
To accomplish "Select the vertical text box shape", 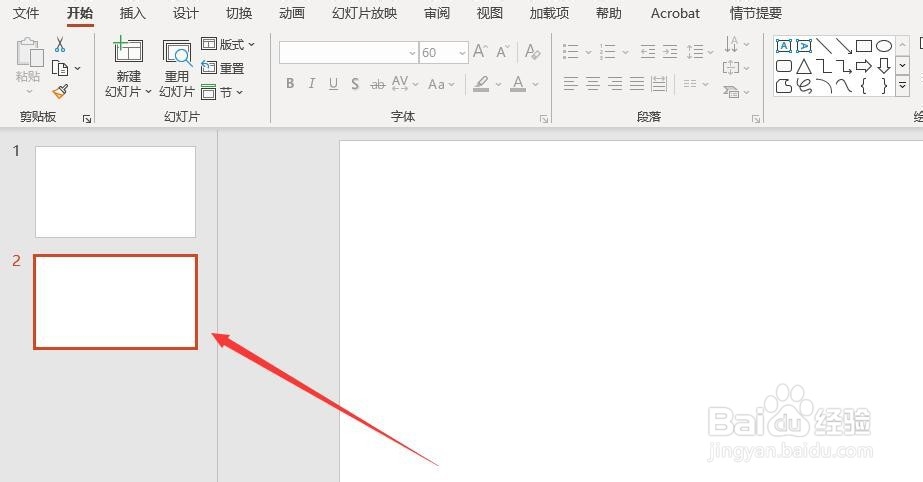I will tap(804, 46).
